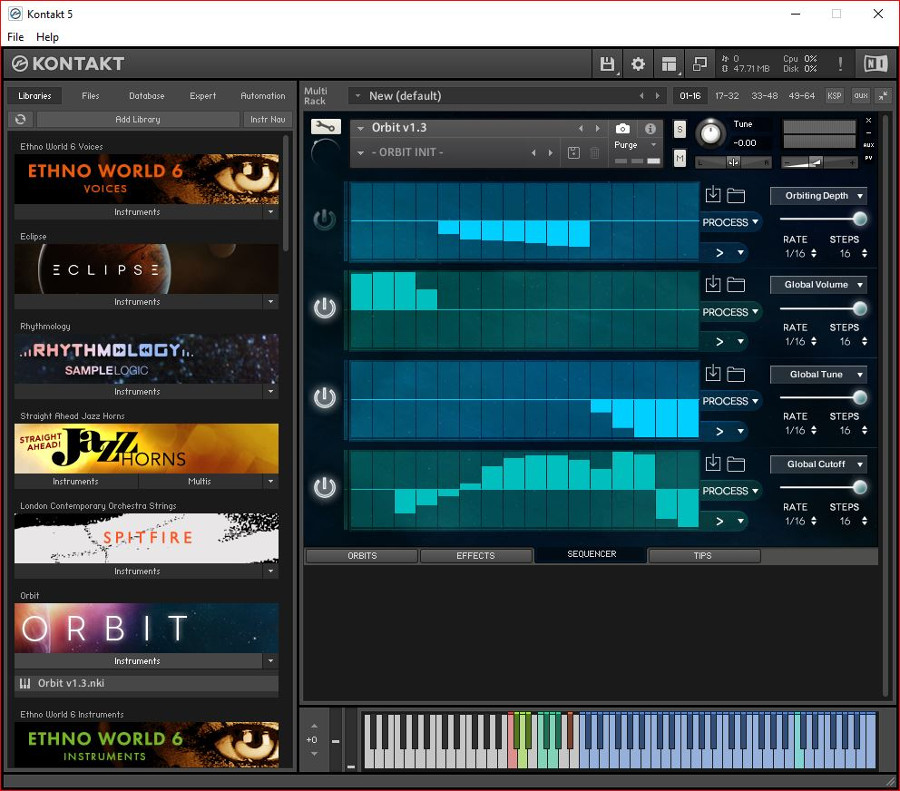Screen dimensions: 900x791
Task: Switch to the ORBITS tab
Action: [362, 556]
